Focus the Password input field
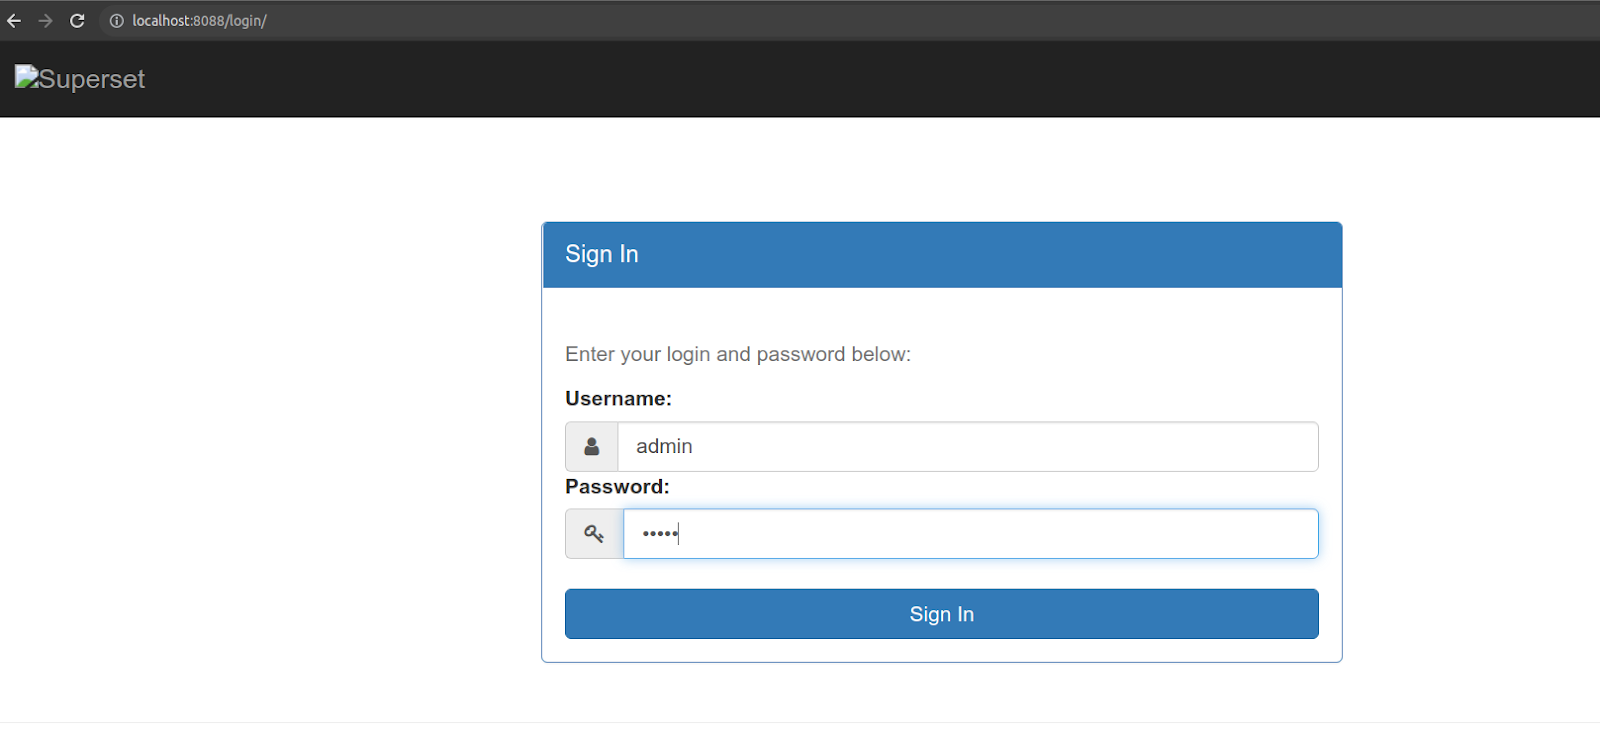 [971, 534]
